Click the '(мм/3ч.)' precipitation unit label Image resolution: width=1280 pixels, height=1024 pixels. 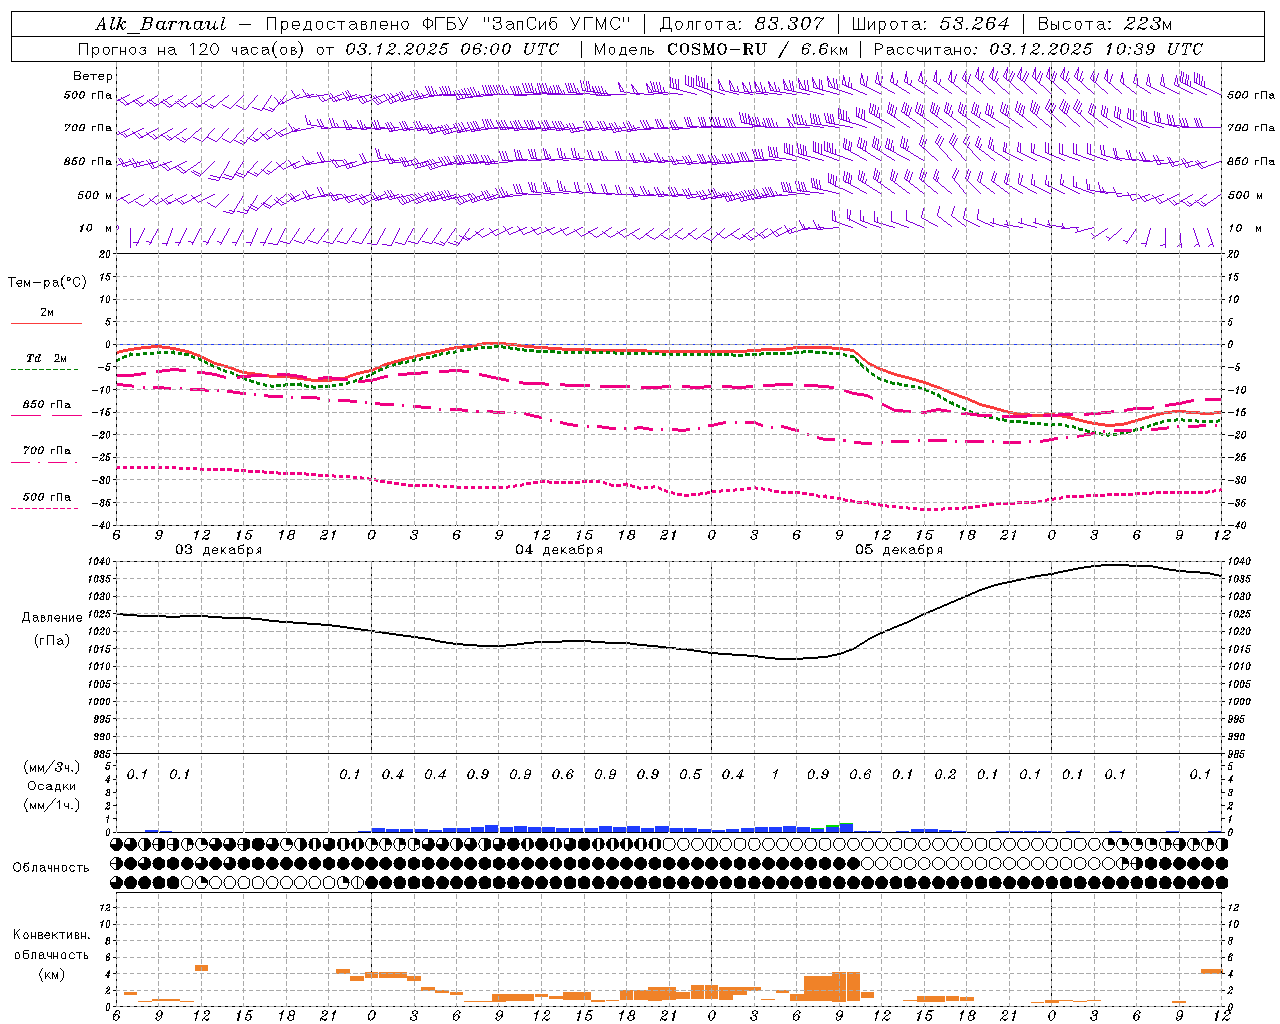[52, 767]
